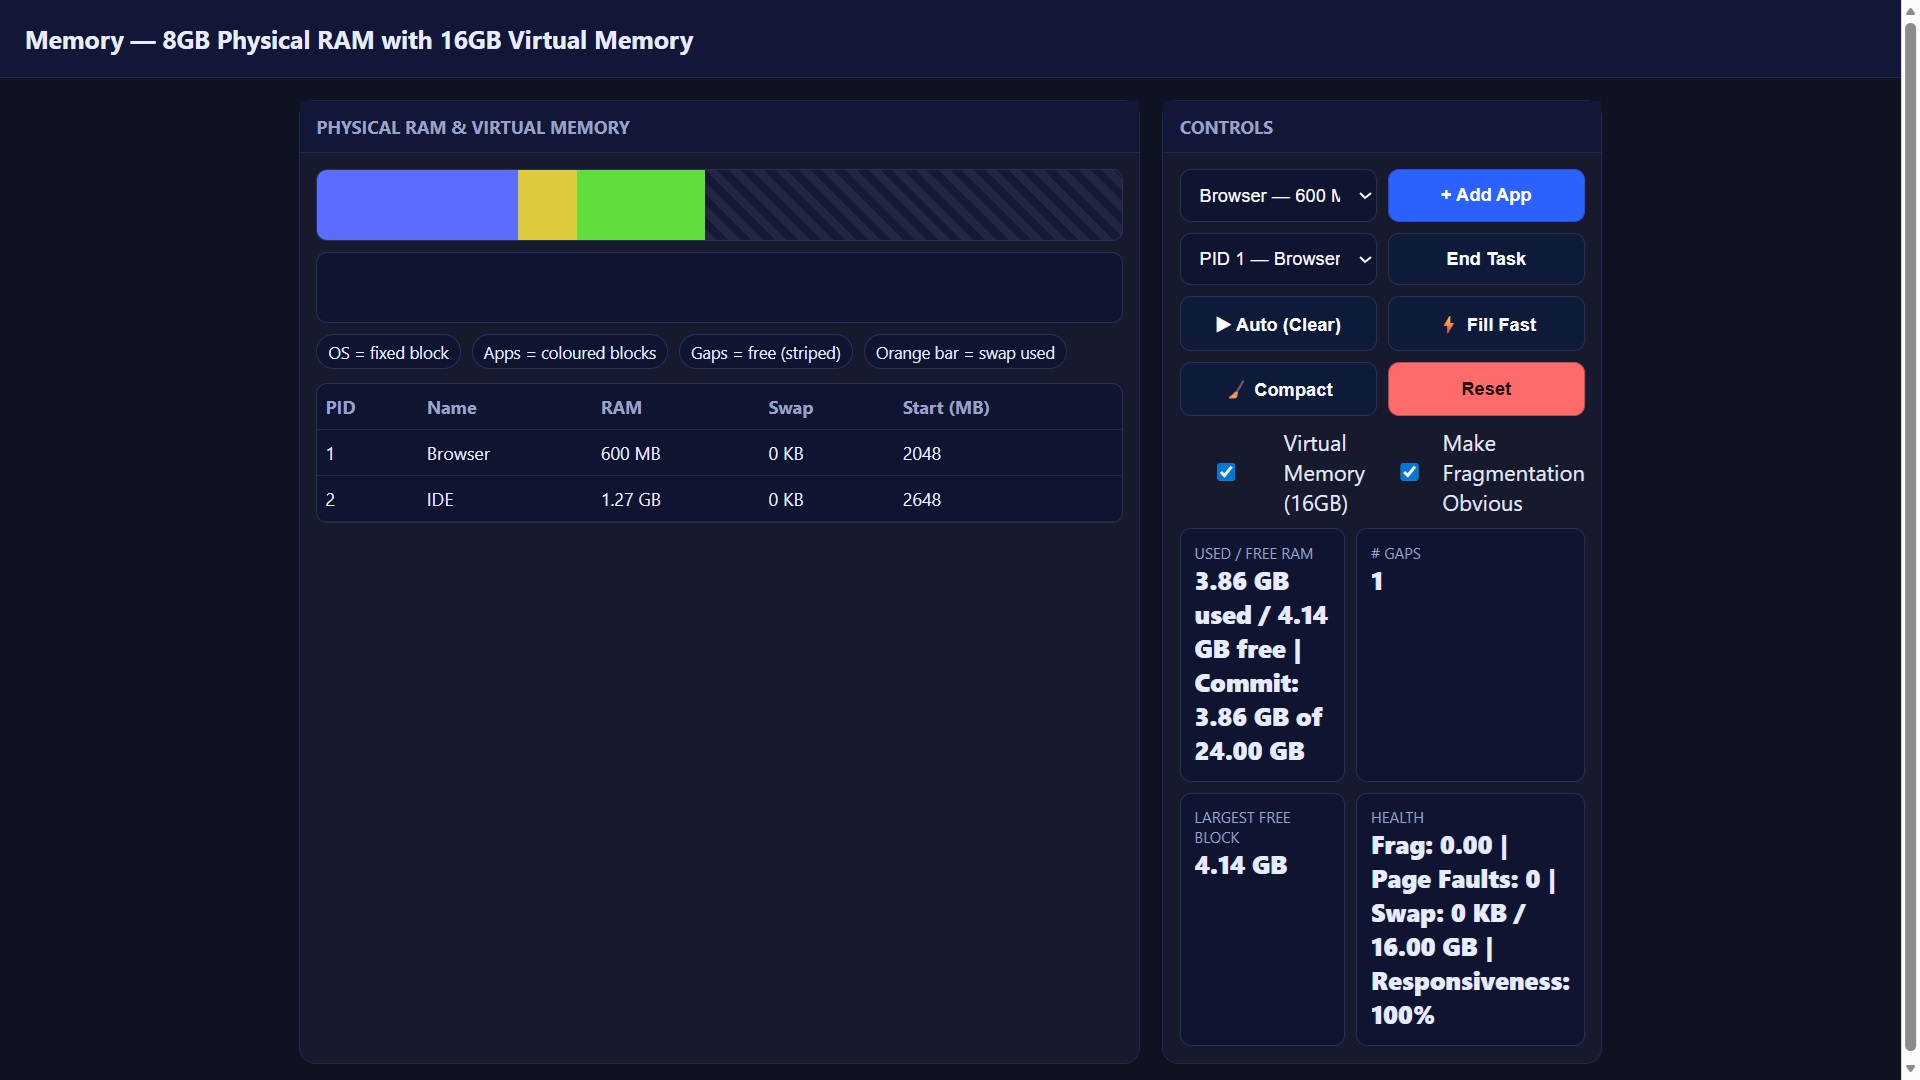Click the swap usage bar area
This screenshot has height=1080, width=1920.
point(718,287)
